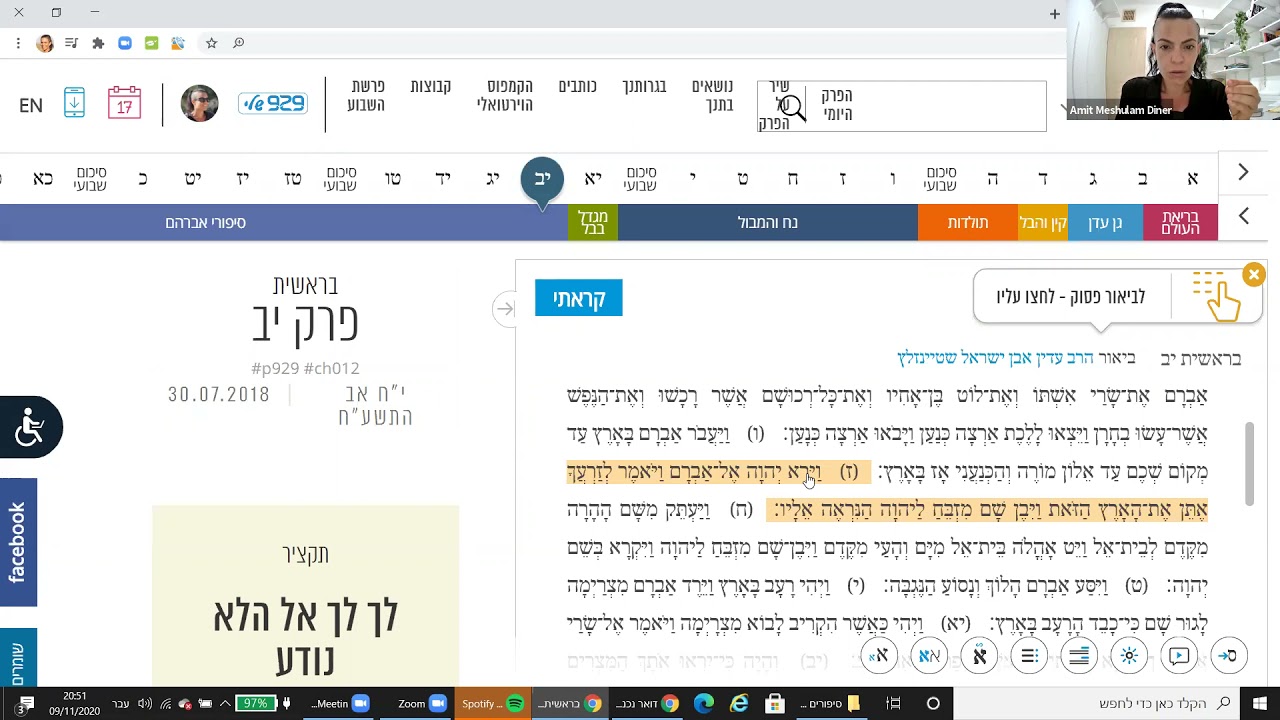Image resolution: width=1280 pixels, height=720 pixels.
Task: Go to 929 home via the logo
Action: tap(273, 103)
